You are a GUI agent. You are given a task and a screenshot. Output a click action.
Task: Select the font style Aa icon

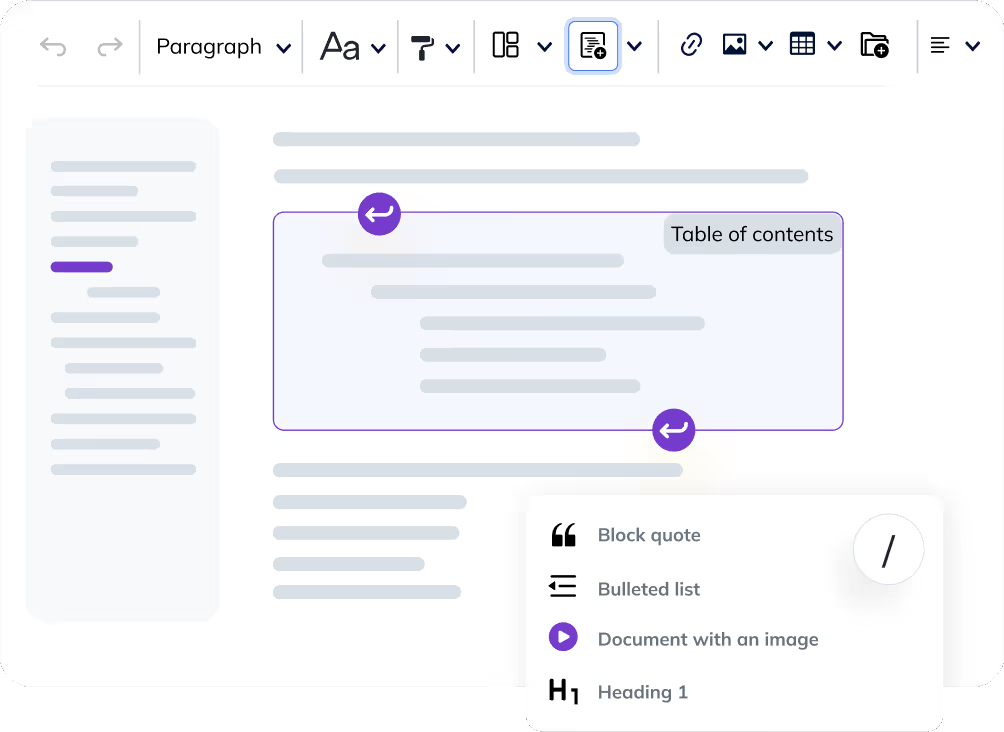(338, 45)
